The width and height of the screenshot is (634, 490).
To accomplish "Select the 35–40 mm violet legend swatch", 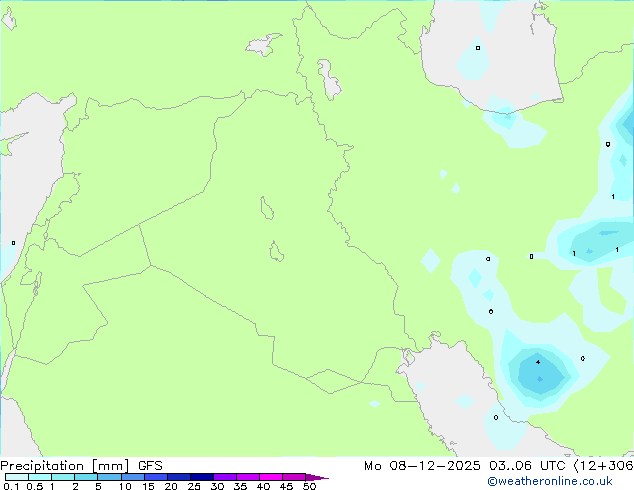I will (x=247, y=477).
